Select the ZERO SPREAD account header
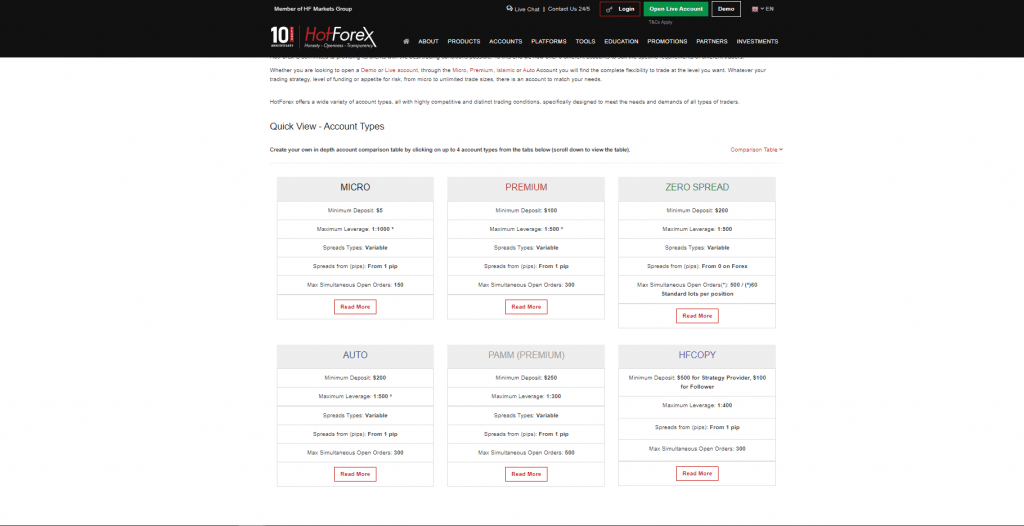 [697, 187]
